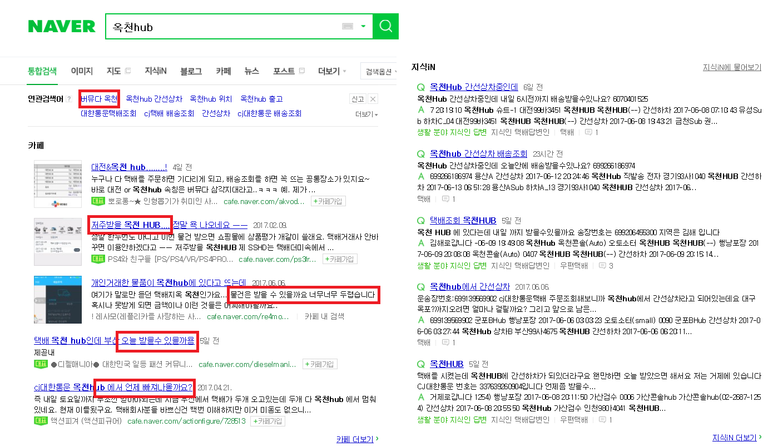The height and width of the screenshot is (447, 768).
Task: Go to the 카페 tab
Action: click(x=223, y=71)
